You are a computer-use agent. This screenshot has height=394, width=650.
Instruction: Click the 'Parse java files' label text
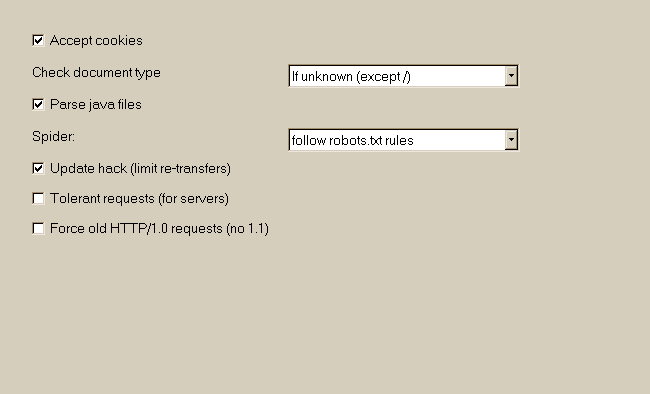coord(96,105)
